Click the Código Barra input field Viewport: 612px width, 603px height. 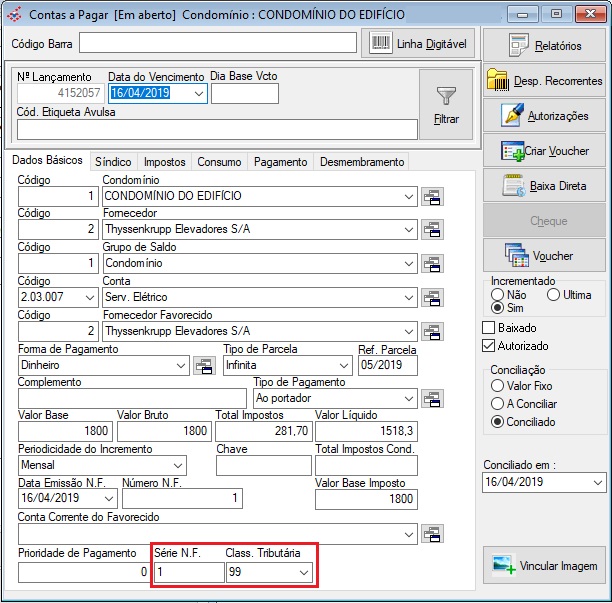(218, 43)
